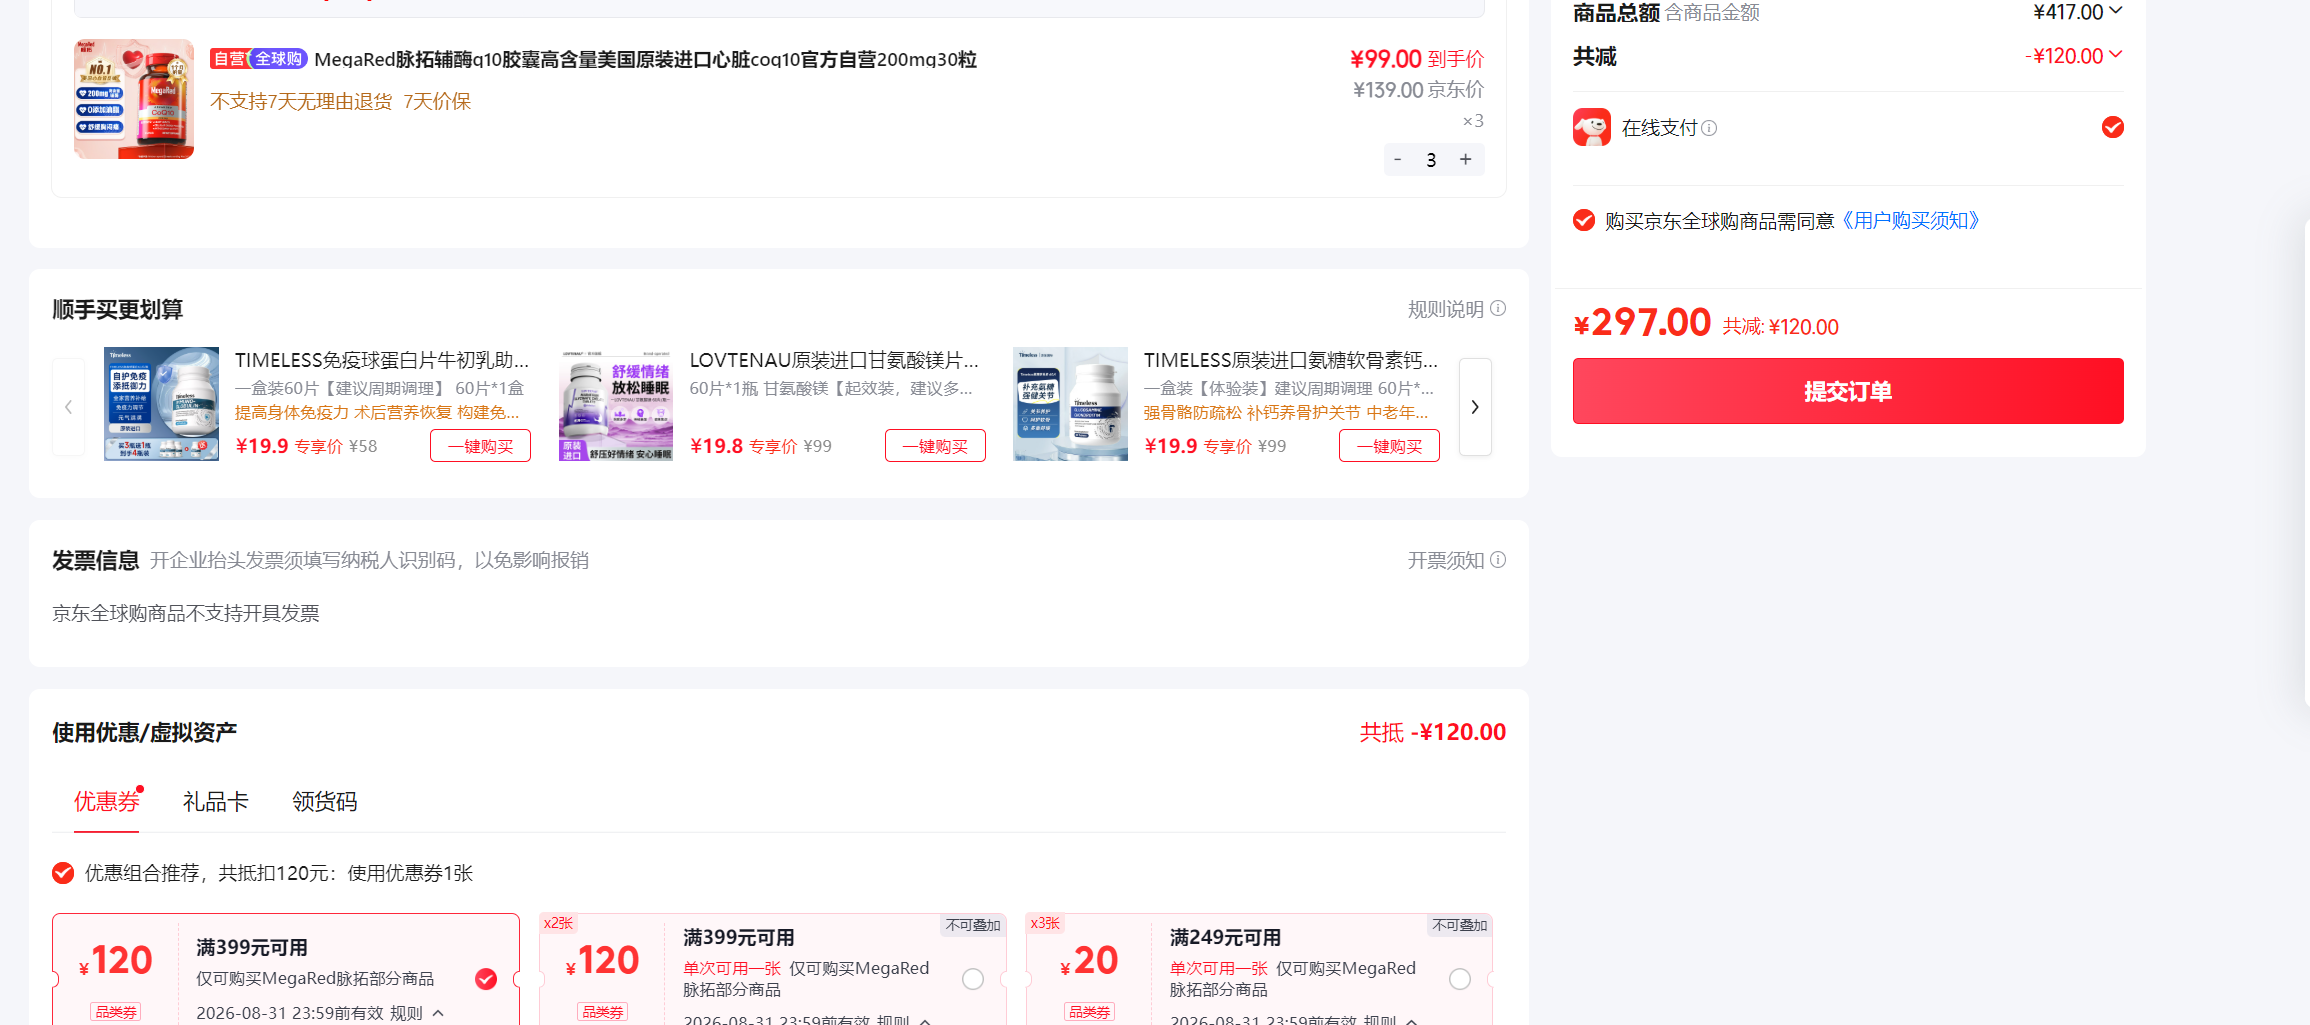
Task: Click 不支持7天无理由退货 label
Action: [x=301, y=101]
